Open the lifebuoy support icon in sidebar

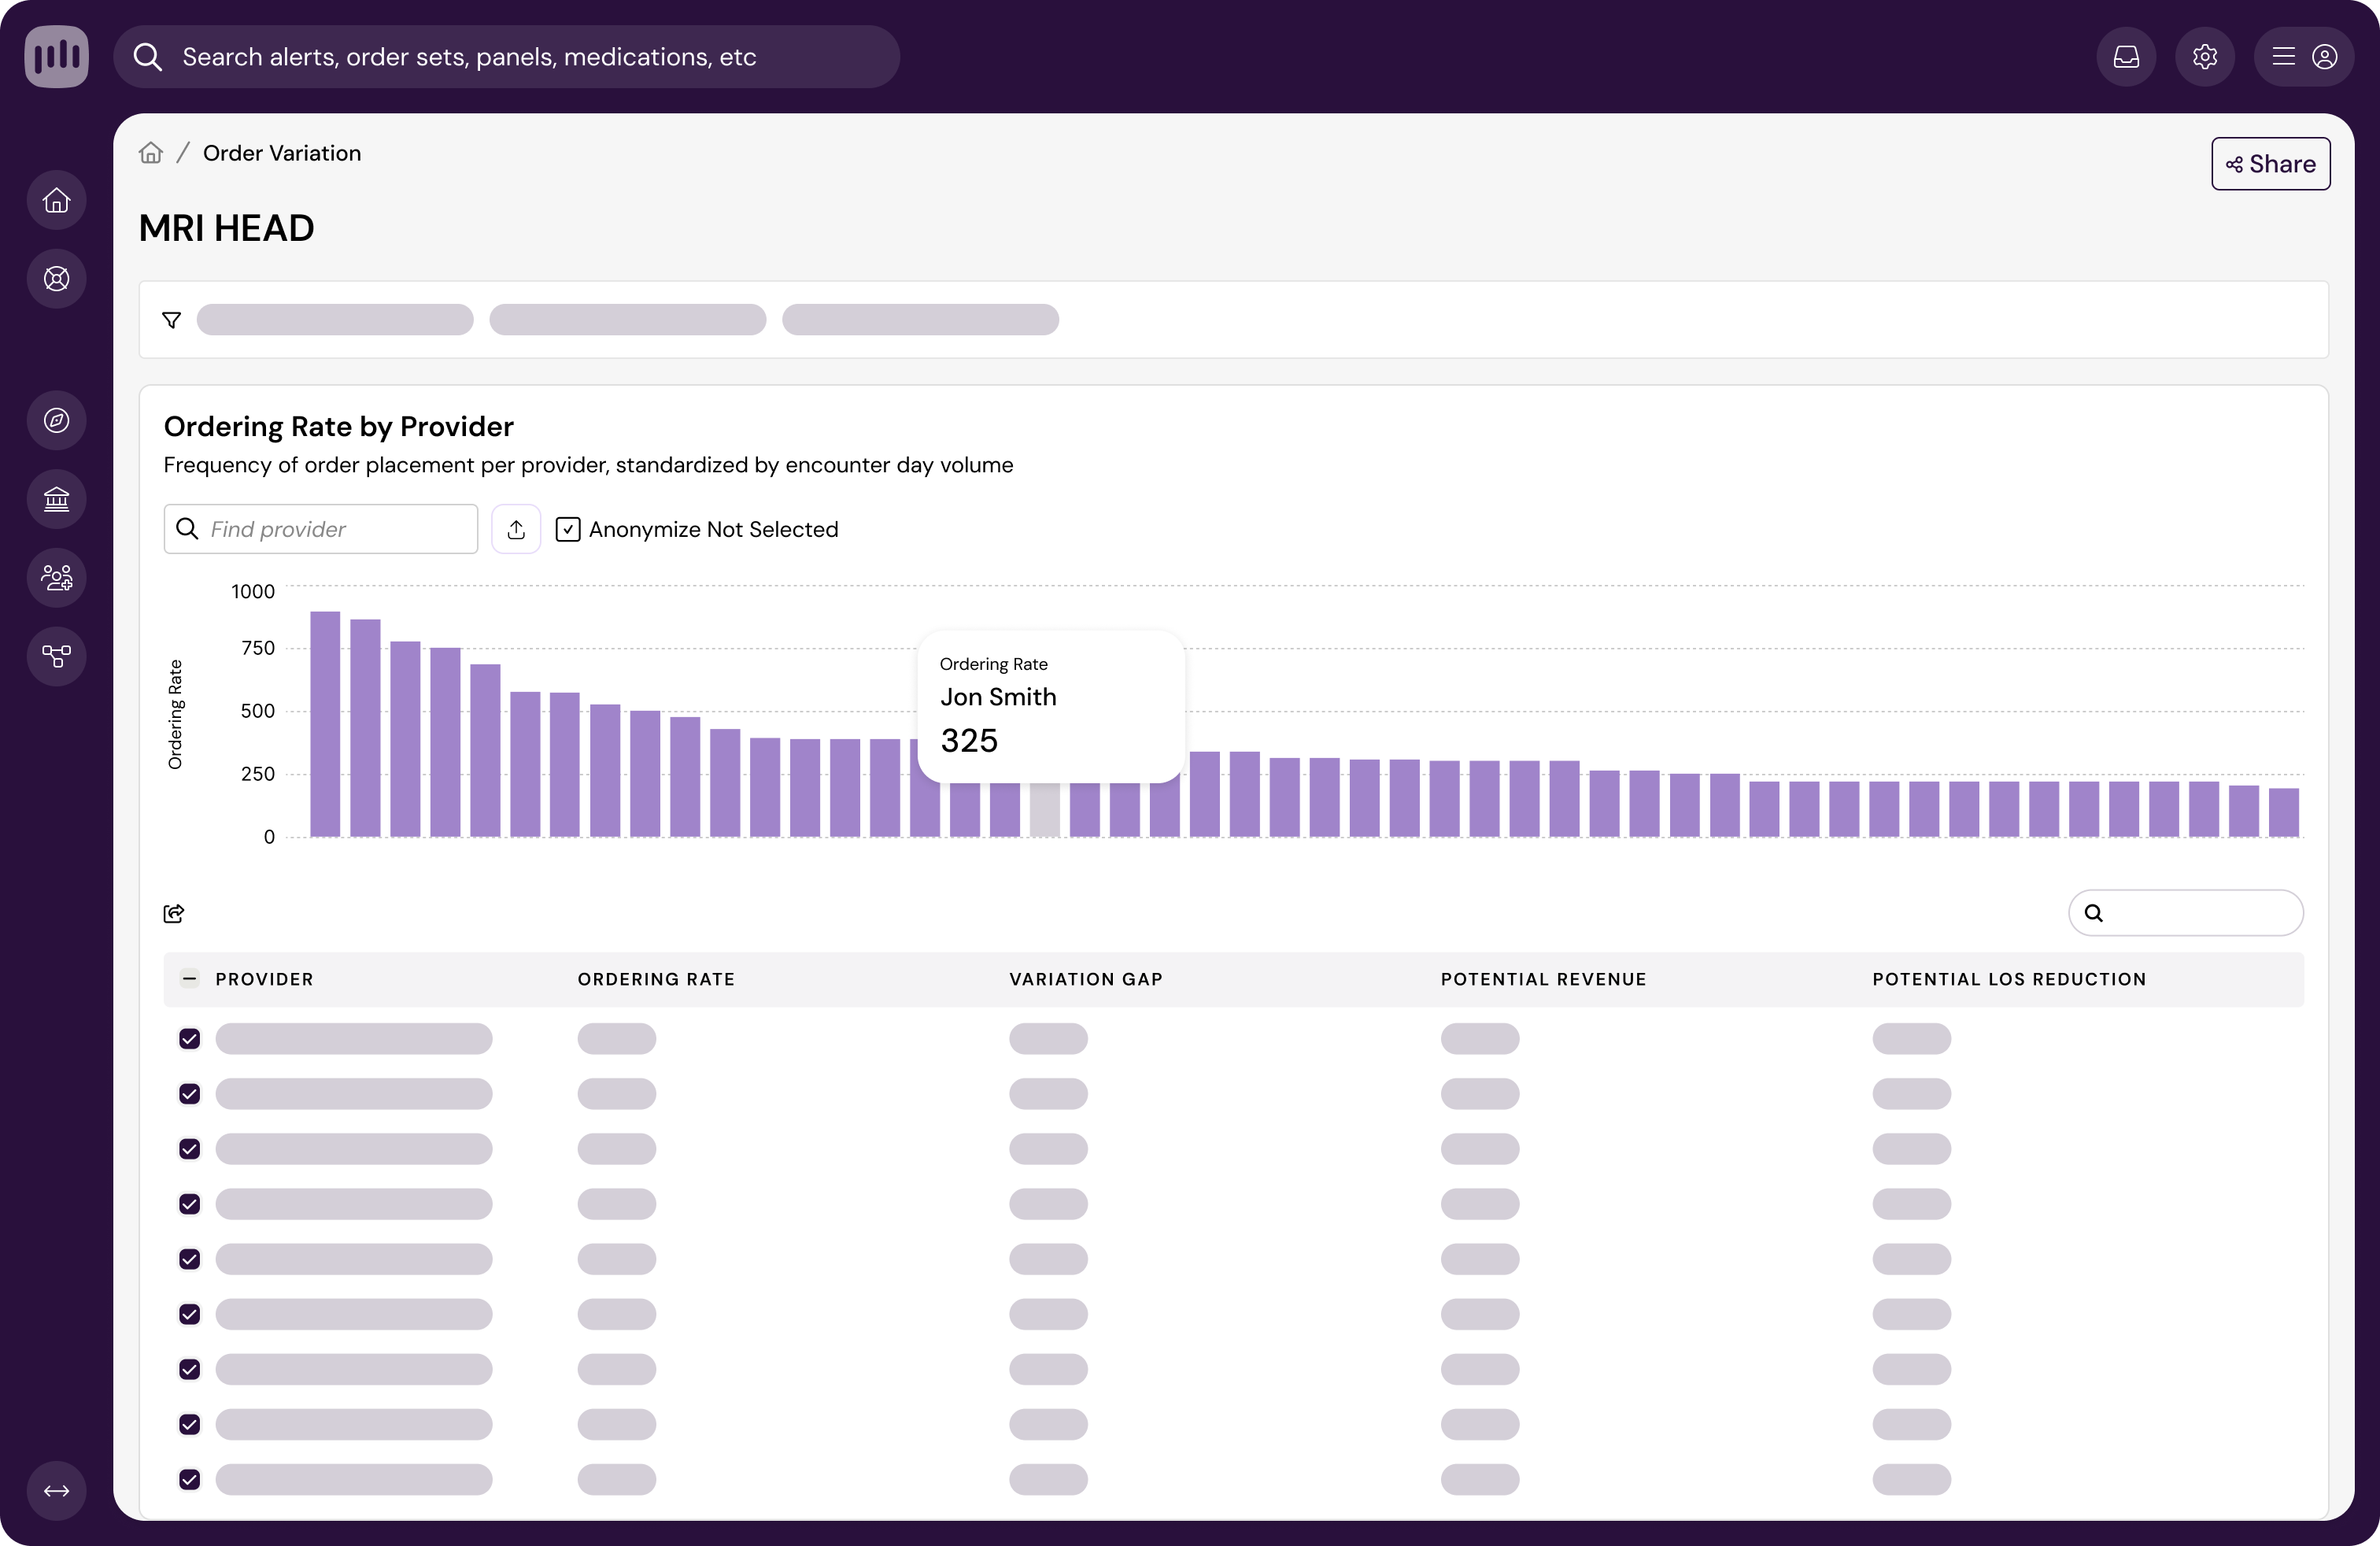[x=57, y=279]
